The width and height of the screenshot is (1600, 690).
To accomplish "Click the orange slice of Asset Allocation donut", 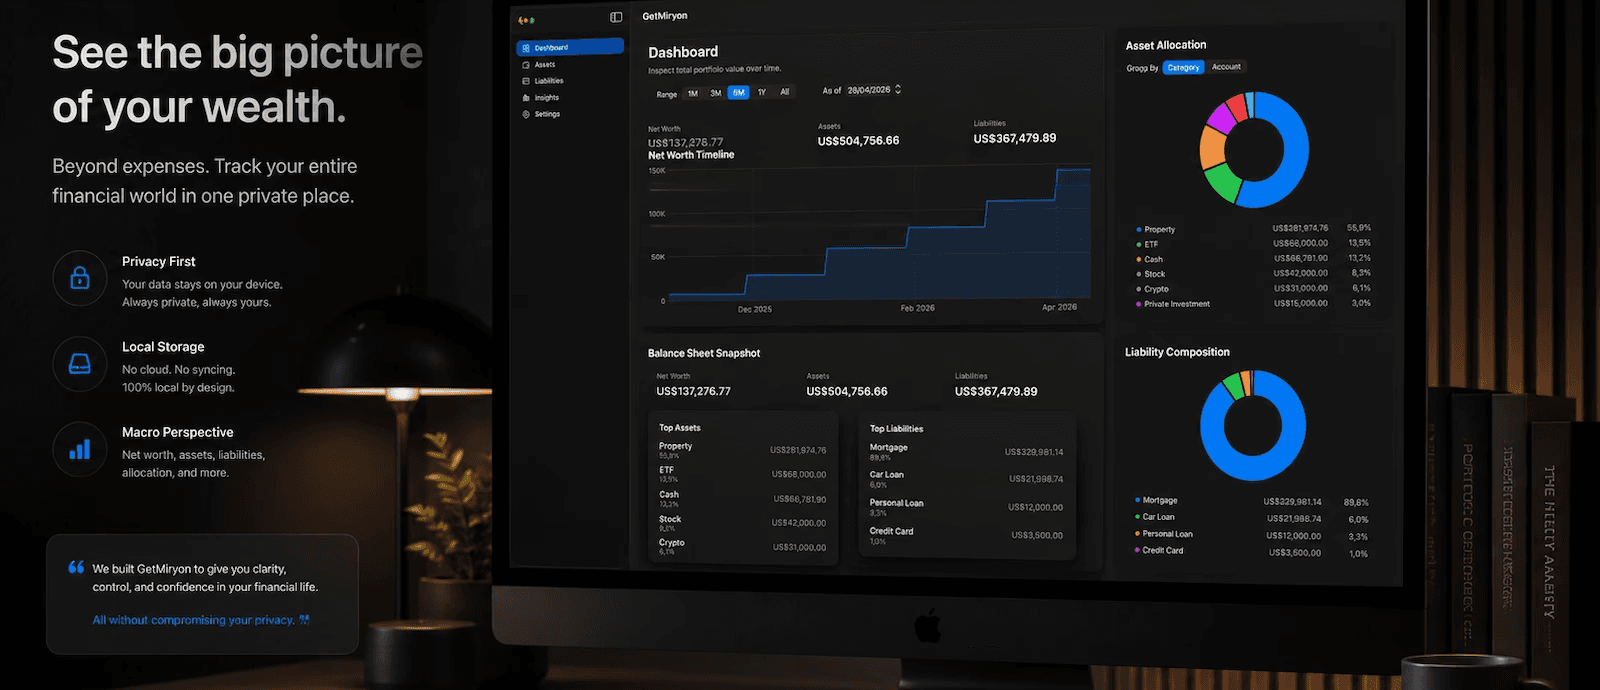I will point(1212,148).
